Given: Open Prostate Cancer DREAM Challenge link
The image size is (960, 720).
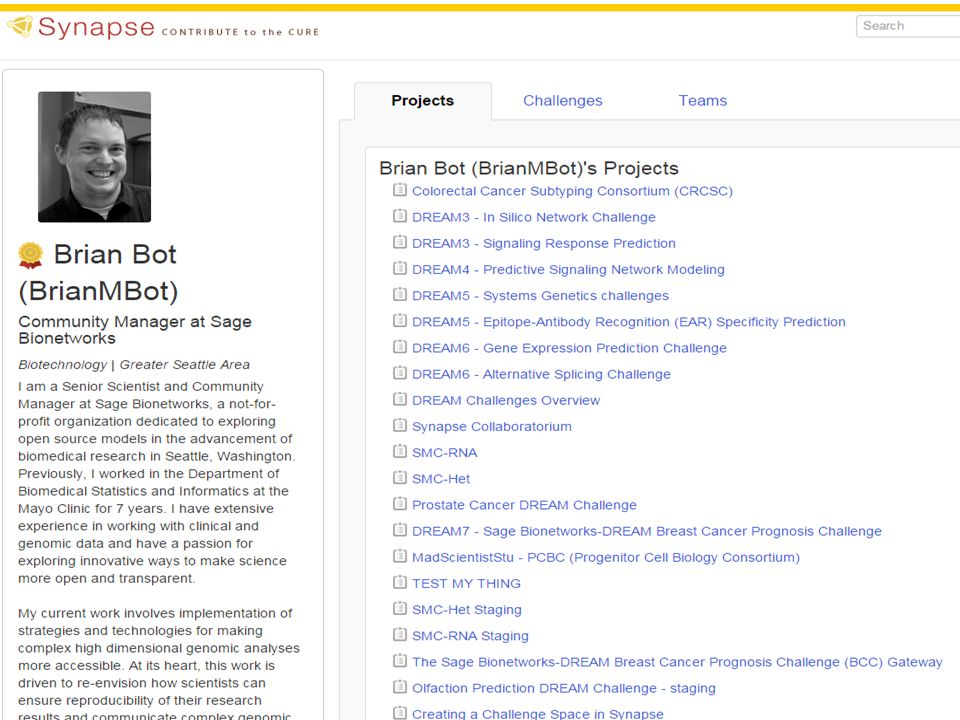Looking at the screenshot, I should [x=524, y=505].
